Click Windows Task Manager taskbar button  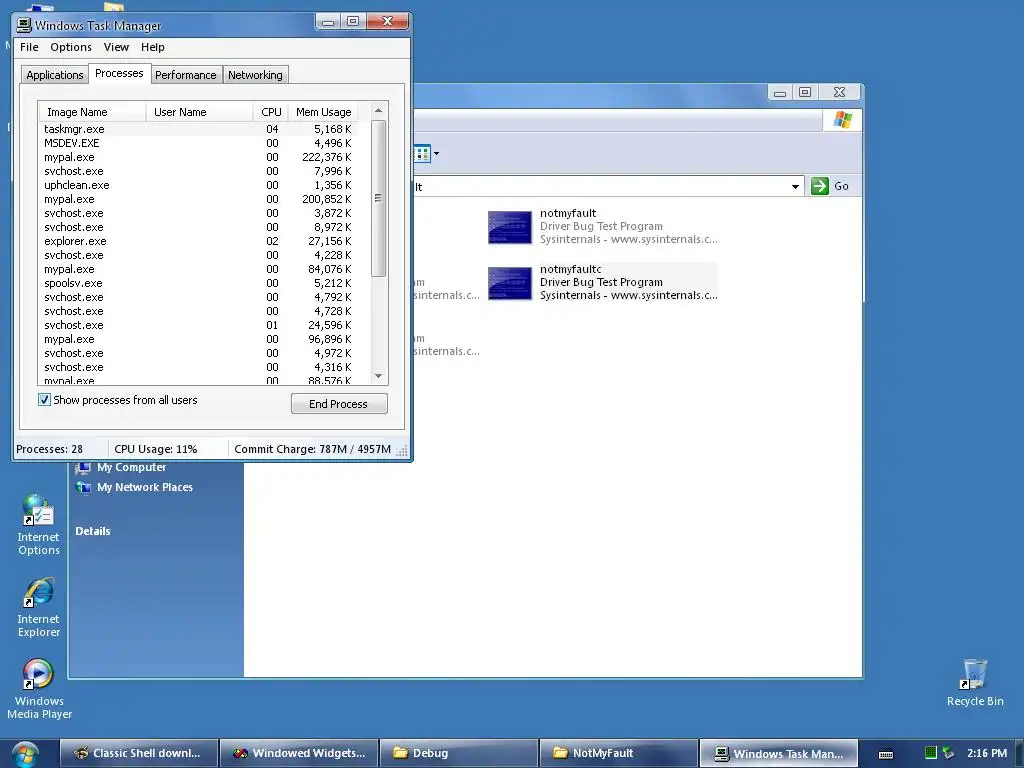click(x=778, y=753)
